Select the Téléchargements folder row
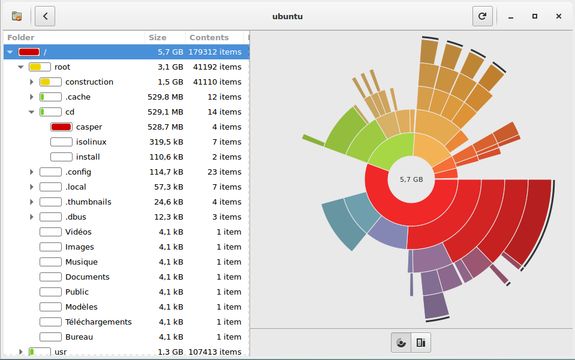The height and width of the screenshot is (360, 575). [126, 322]
